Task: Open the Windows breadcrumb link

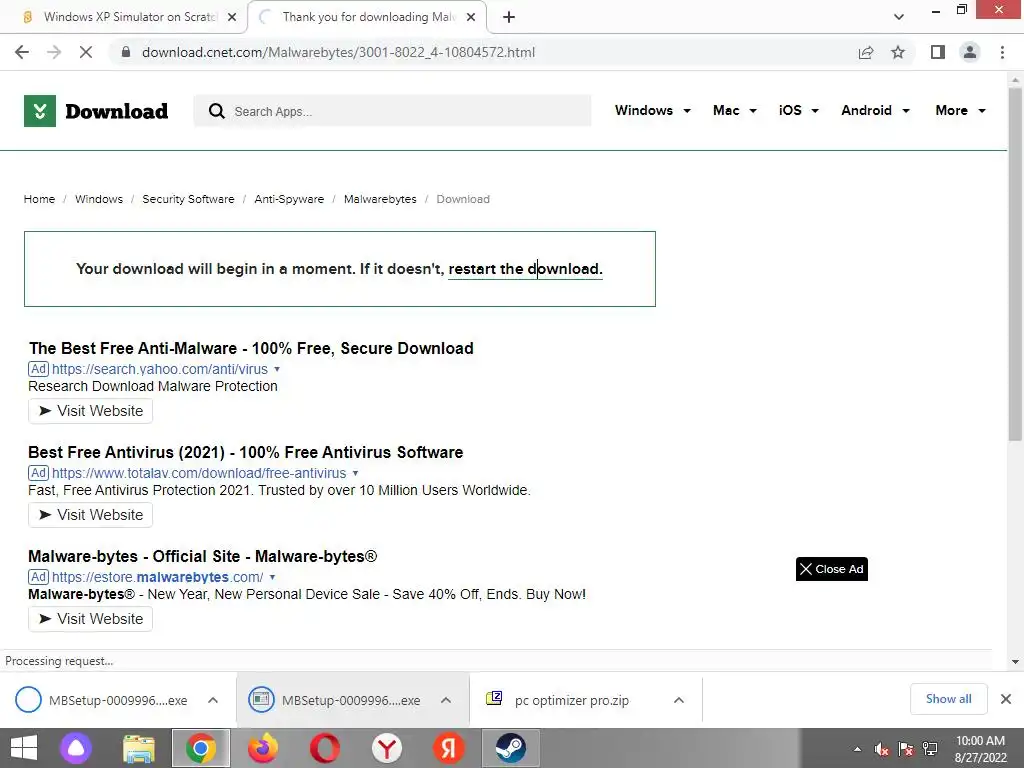Action: 99,199
